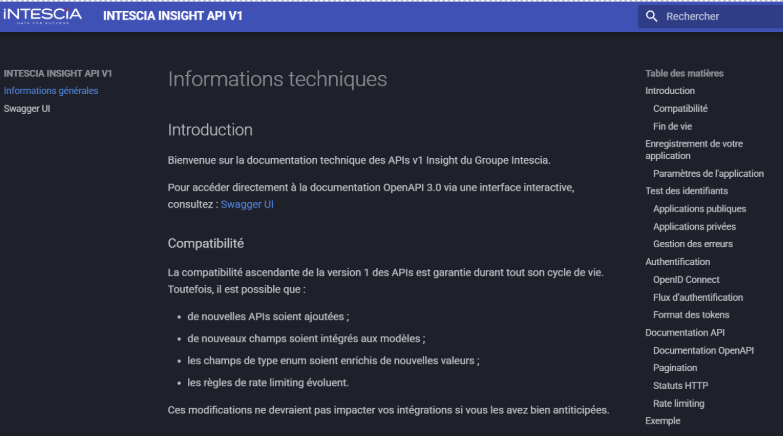Open the Swagger UI sidebar item
Screen dimensions: 783x436
(x=27, y=109)
